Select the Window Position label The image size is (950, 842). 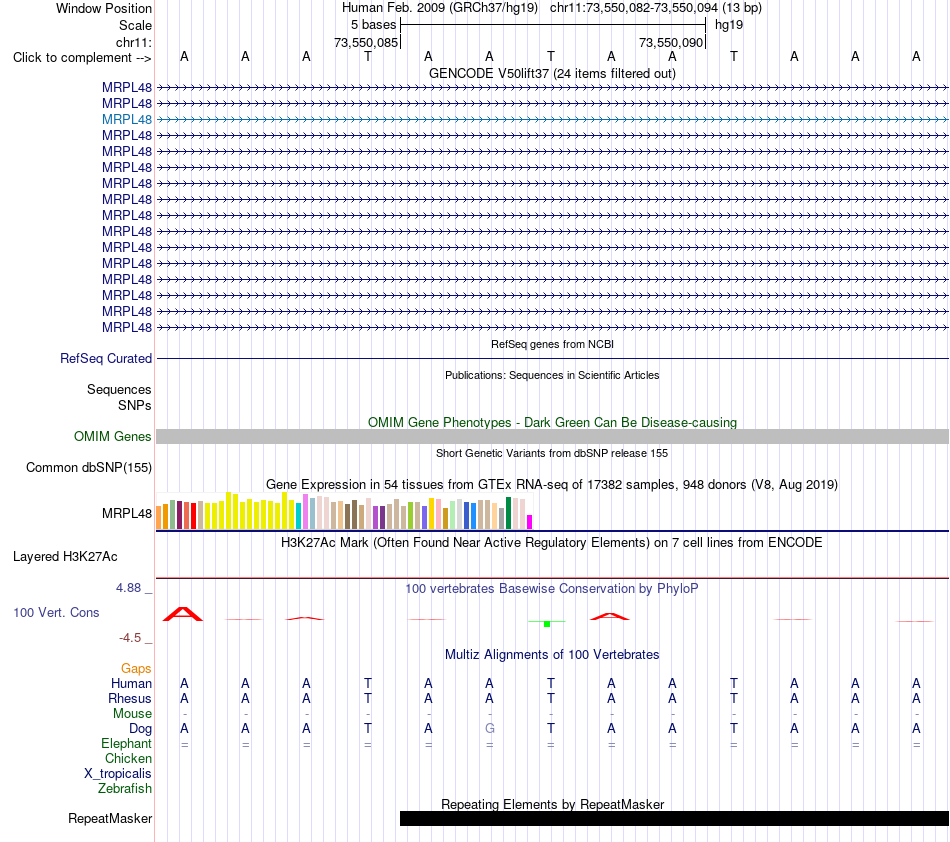[x=104, y=8]
